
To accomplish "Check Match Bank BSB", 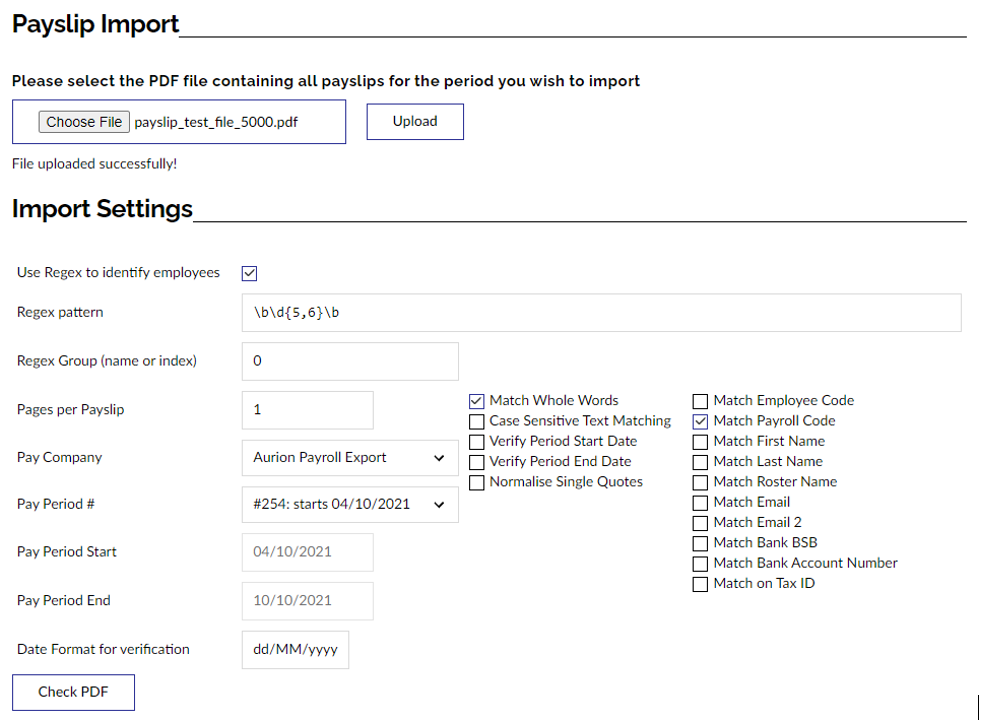I will point(700,542).
